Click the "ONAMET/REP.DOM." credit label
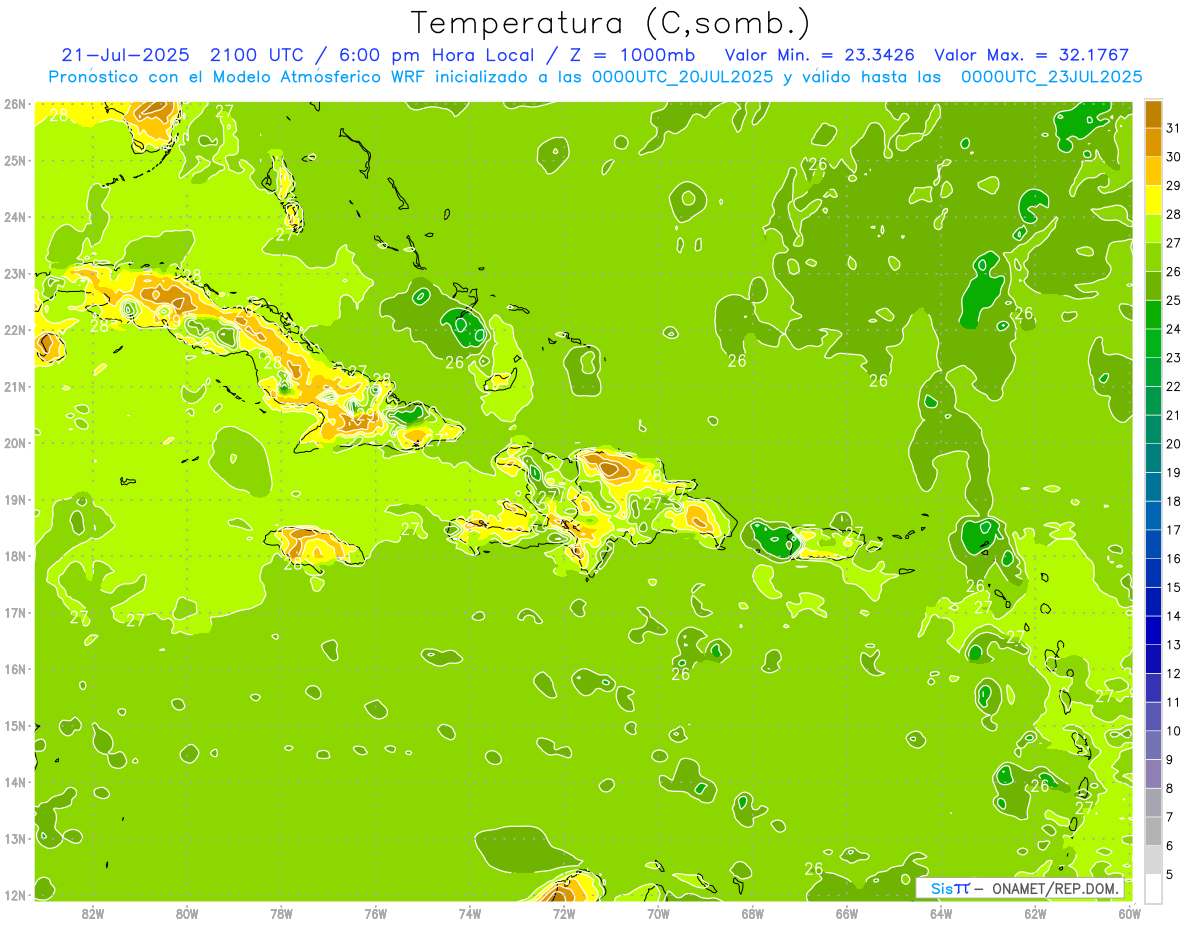This screenshot has width=1200, height=927. click(1055, 888)
